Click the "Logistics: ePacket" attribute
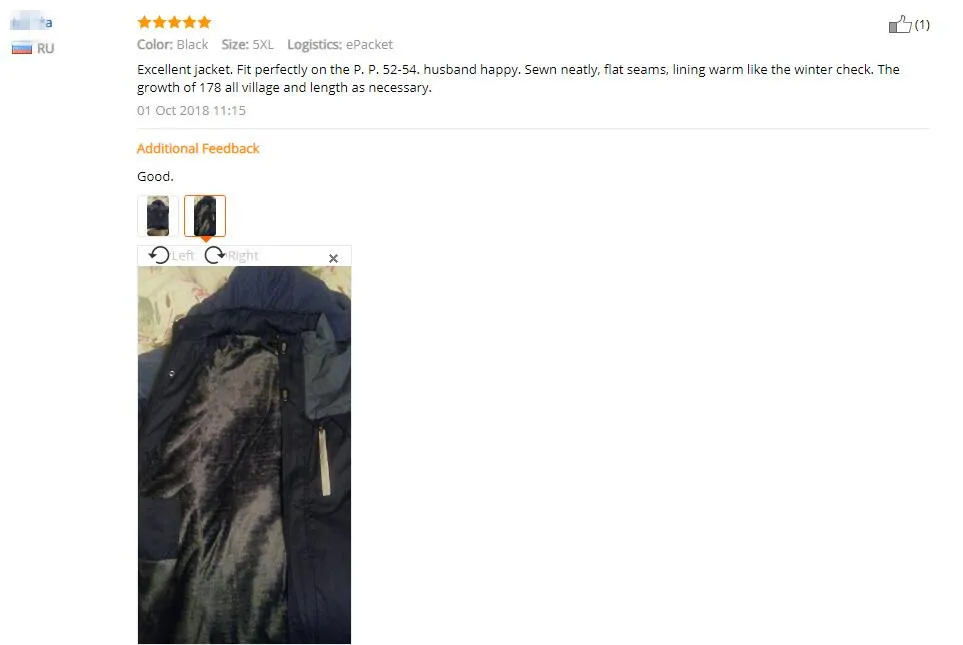Viewport: 963px width, 645px height. (340, 44)
